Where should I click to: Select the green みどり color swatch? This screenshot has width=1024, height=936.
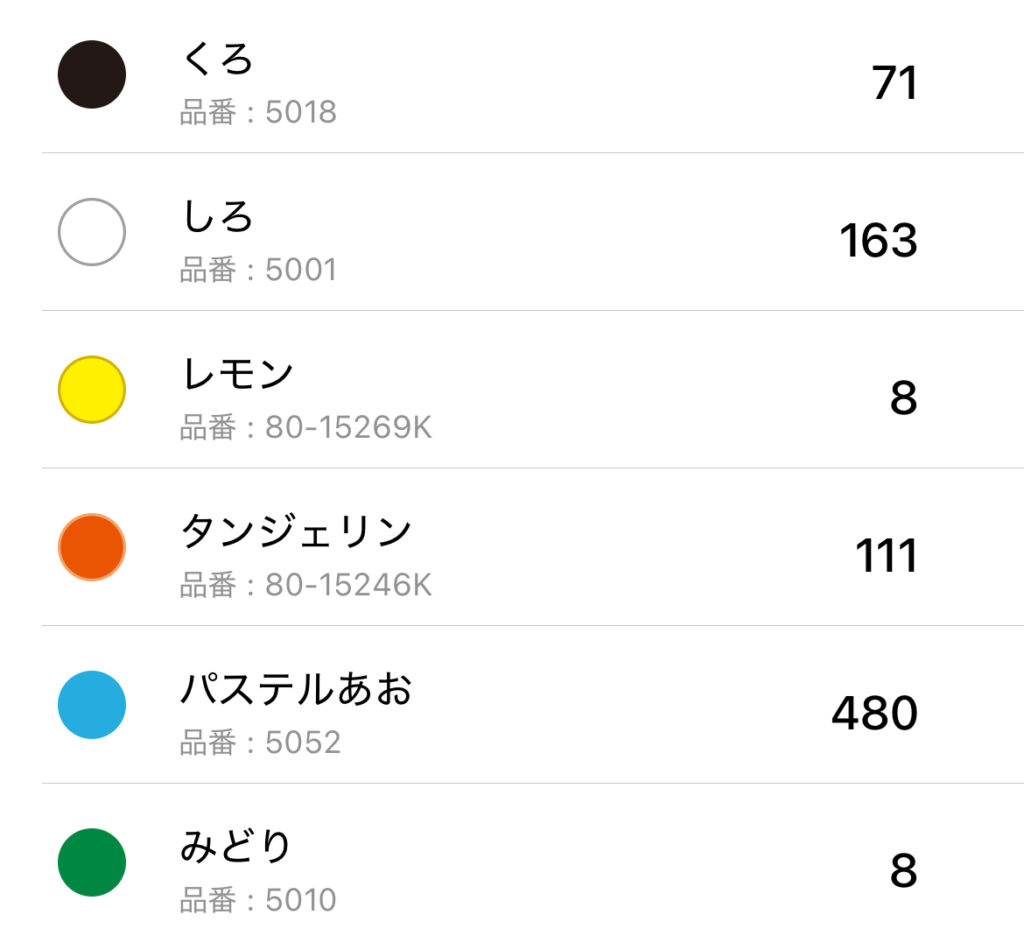click(91, 862)
